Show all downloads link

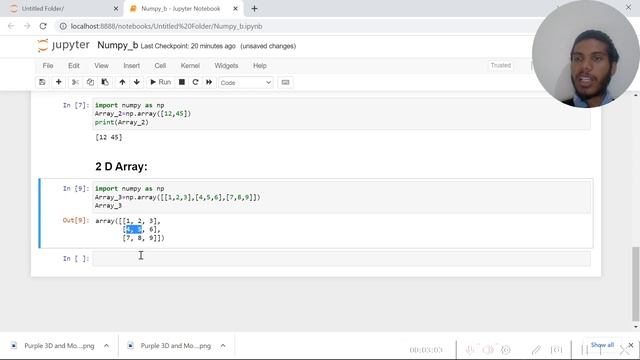coord(602,345)
